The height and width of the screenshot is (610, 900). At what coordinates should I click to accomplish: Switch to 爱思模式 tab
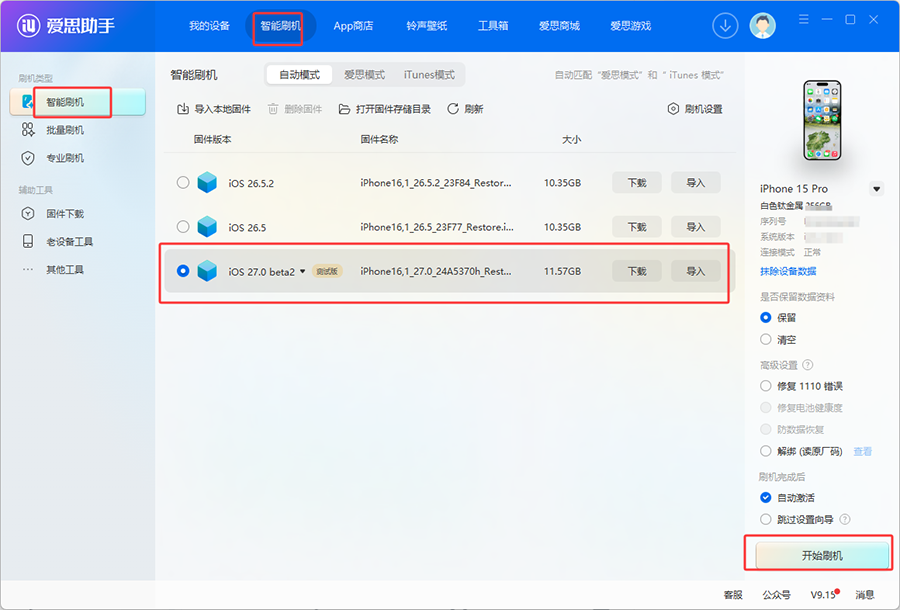click(x=364, y=75)
